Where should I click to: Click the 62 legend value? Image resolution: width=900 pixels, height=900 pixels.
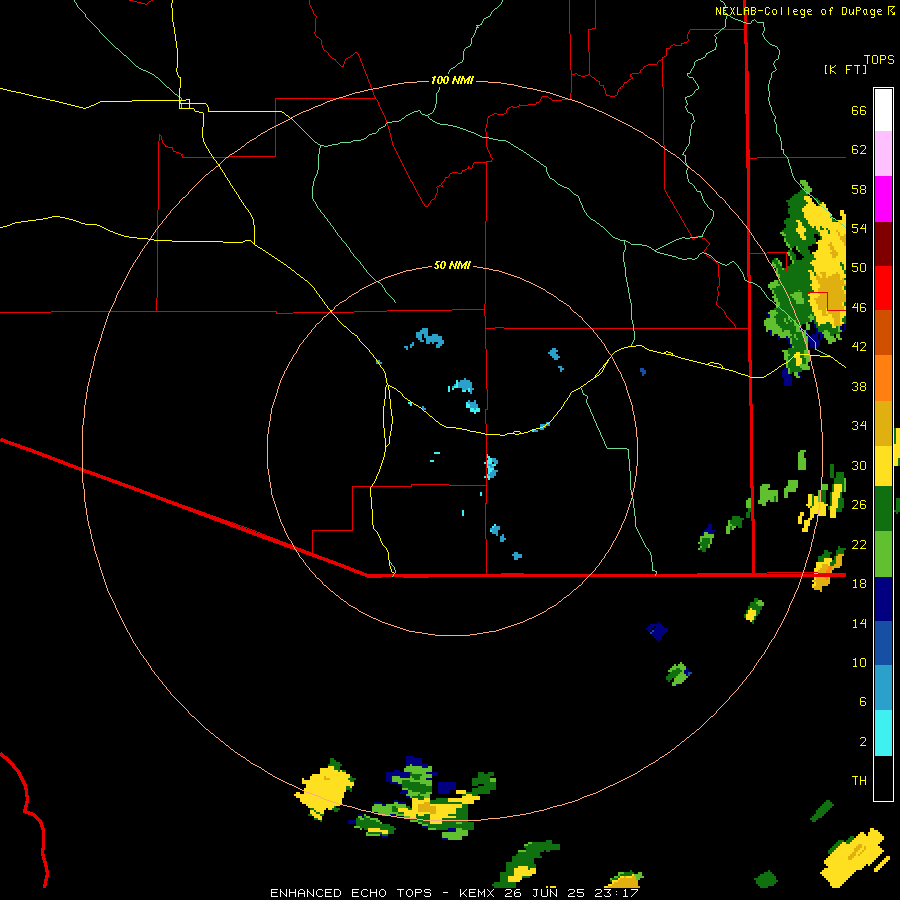click(x=859, y=149)
